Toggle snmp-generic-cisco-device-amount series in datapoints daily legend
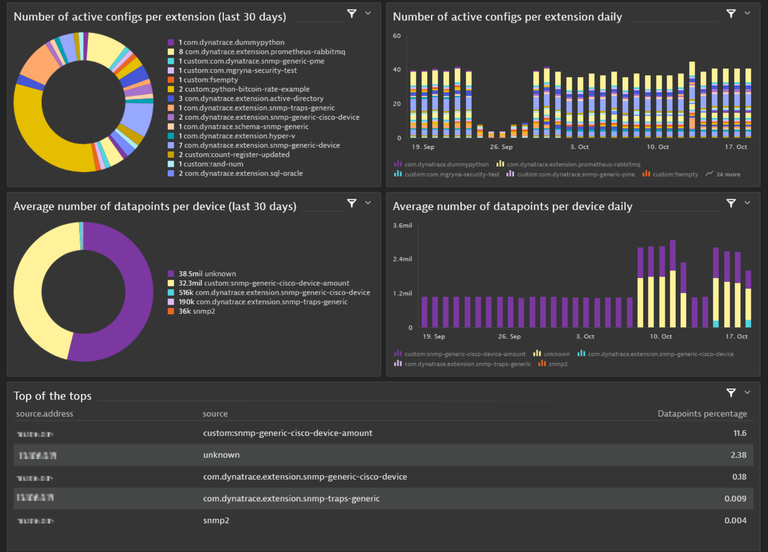Screen dimensions: 768x552 [x=459, y=354]
